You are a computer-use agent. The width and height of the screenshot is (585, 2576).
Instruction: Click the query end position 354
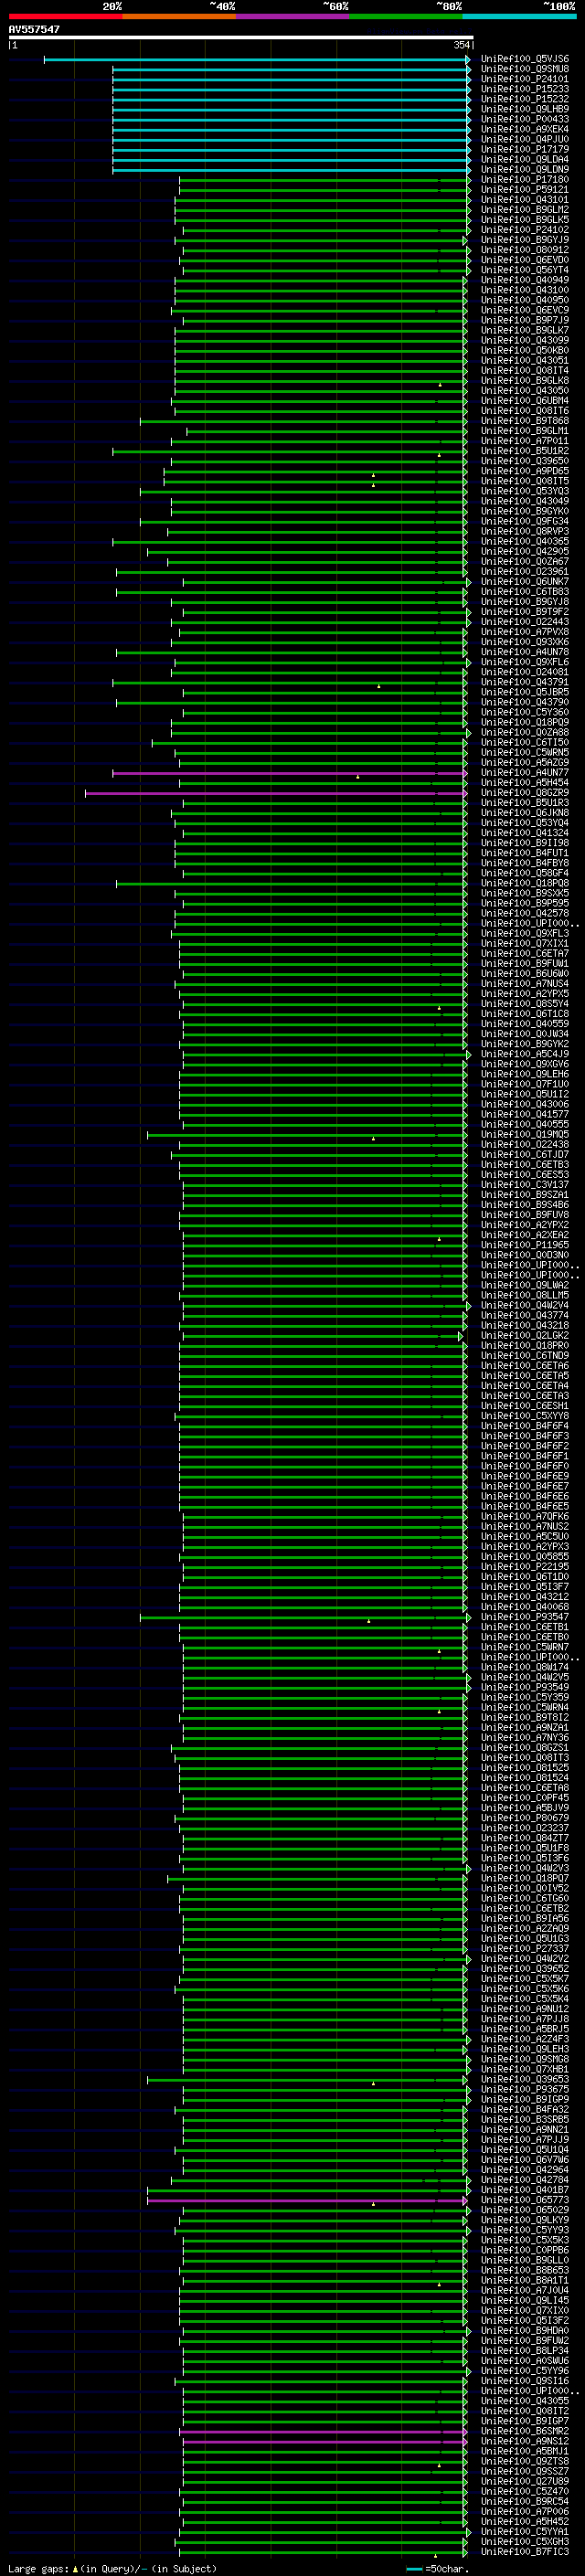pyautogui.click(x=461, y=45)
